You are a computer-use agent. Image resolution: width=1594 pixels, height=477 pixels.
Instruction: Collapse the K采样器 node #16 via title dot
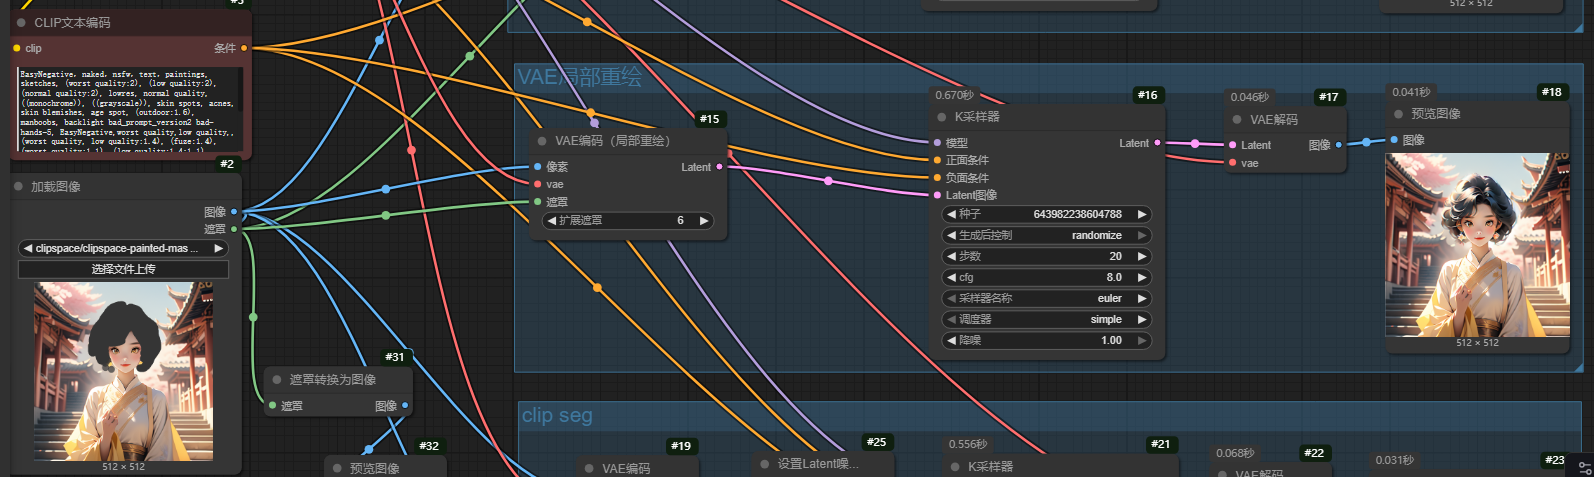coord(941,117)
